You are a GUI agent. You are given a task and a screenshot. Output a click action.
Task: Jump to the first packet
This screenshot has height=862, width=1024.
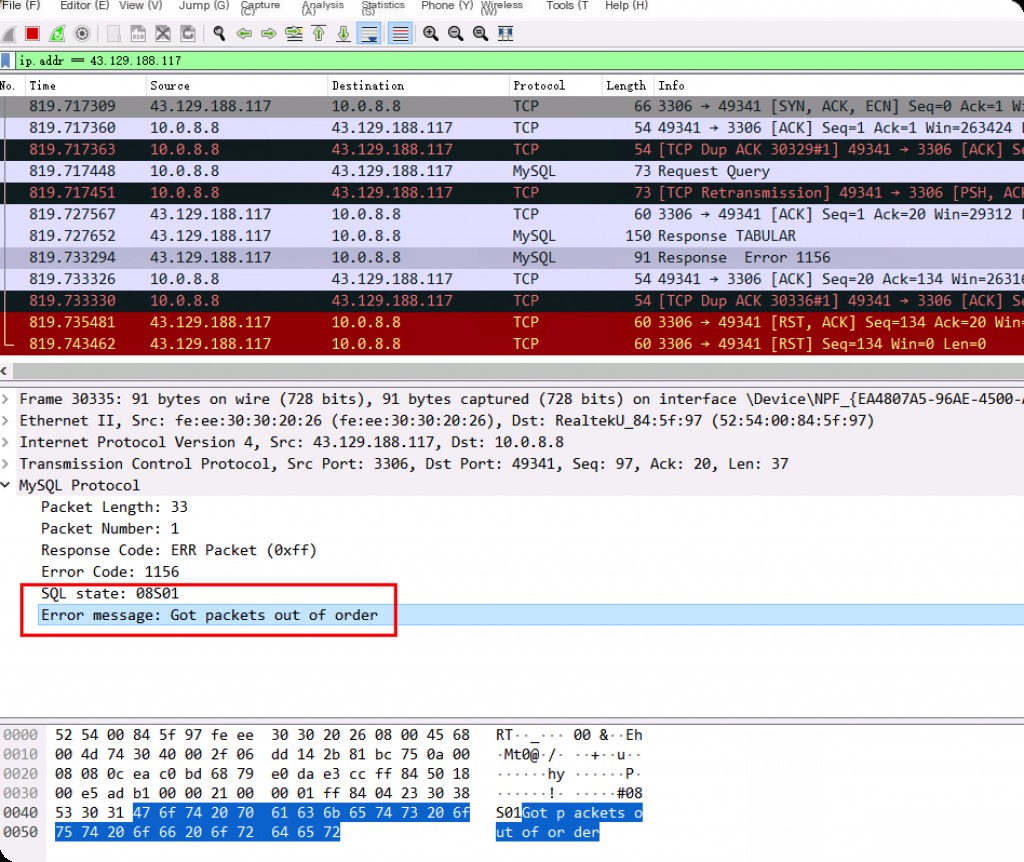319,33
